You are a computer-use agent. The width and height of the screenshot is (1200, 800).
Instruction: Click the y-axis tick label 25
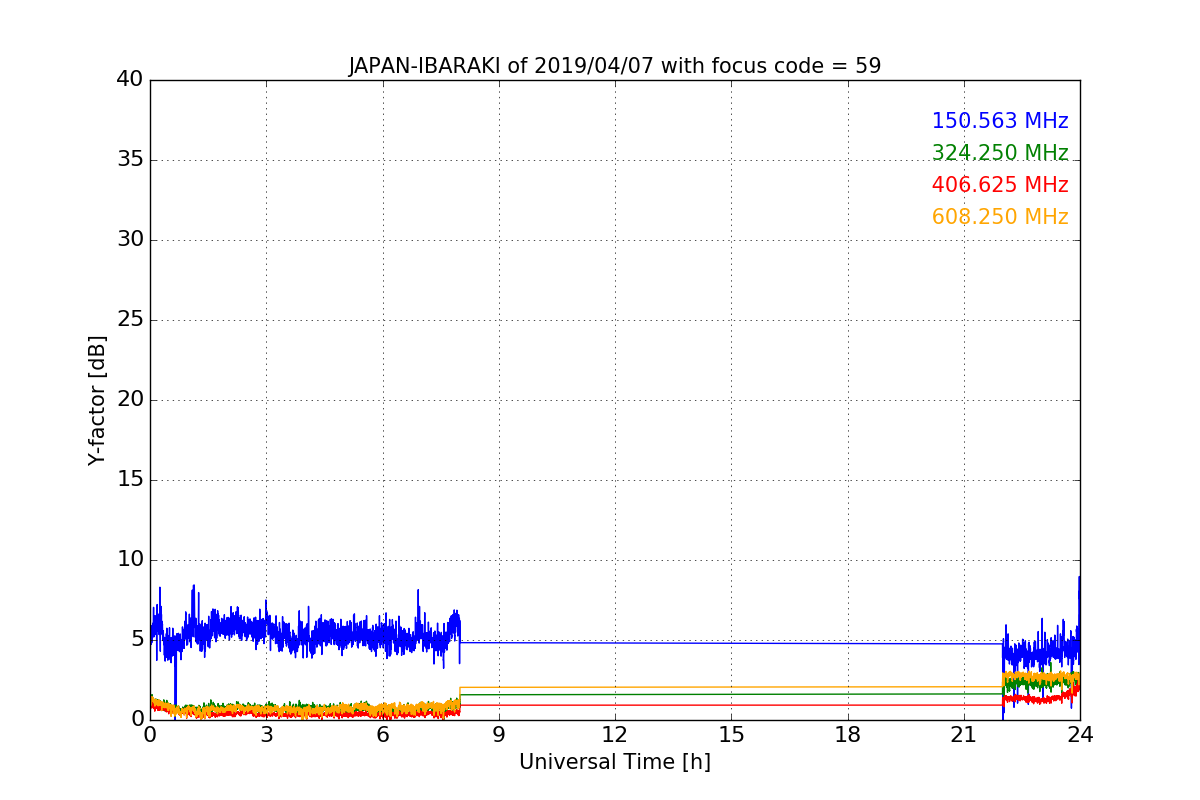(x=129, y=319)
